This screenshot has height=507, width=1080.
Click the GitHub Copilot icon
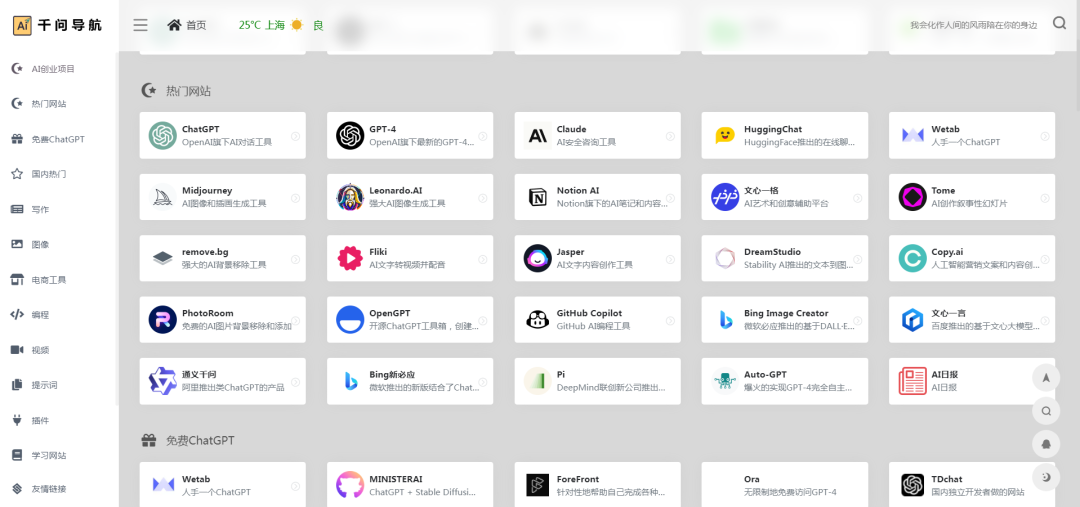(537, 320)
